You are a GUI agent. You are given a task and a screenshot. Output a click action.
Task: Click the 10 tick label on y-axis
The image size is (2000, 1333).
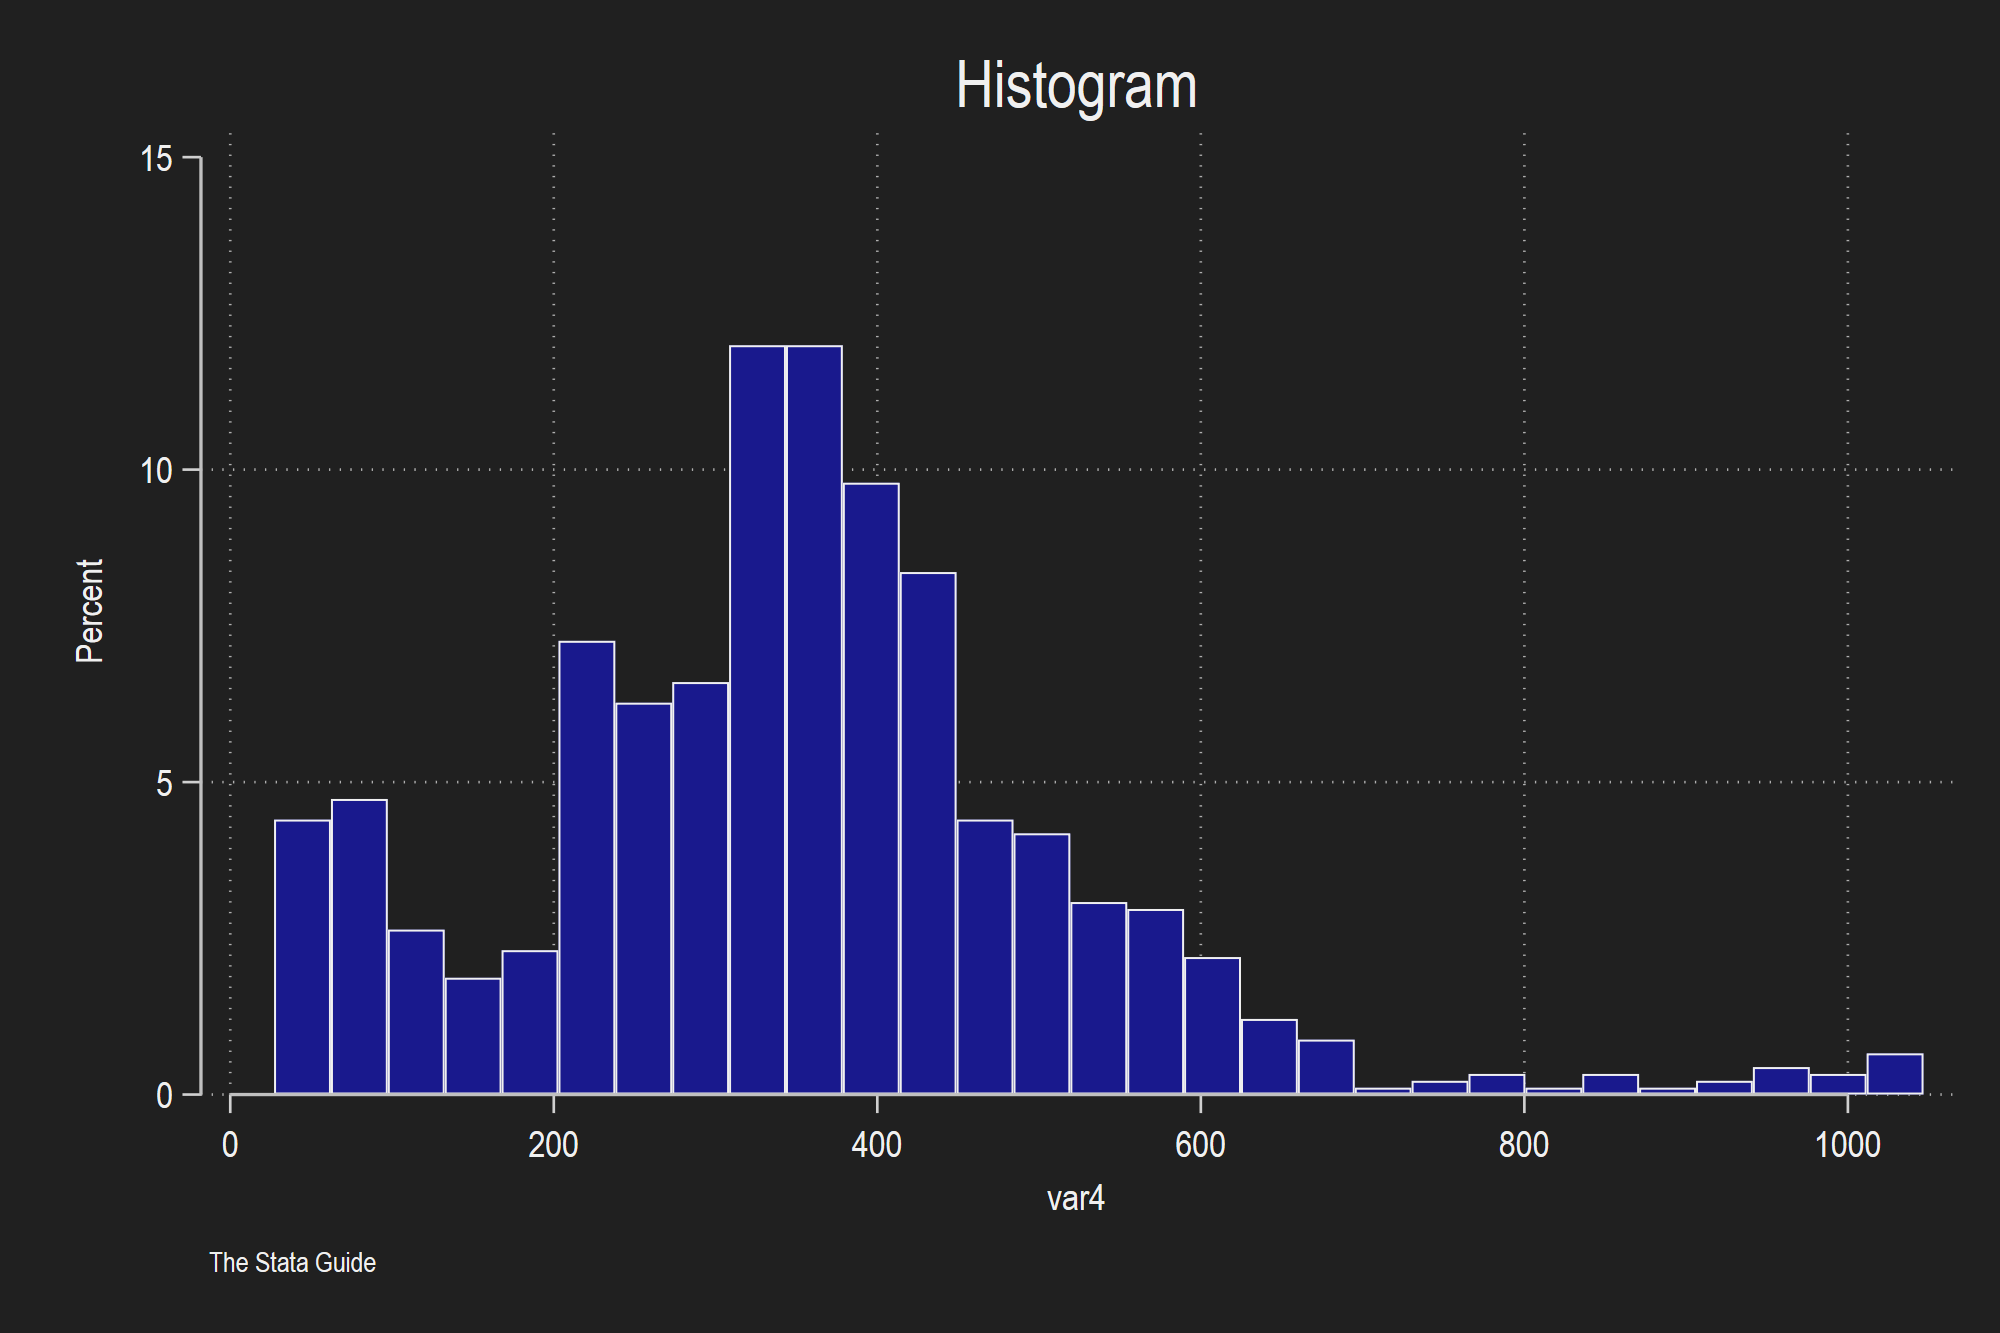coord(157,471)
